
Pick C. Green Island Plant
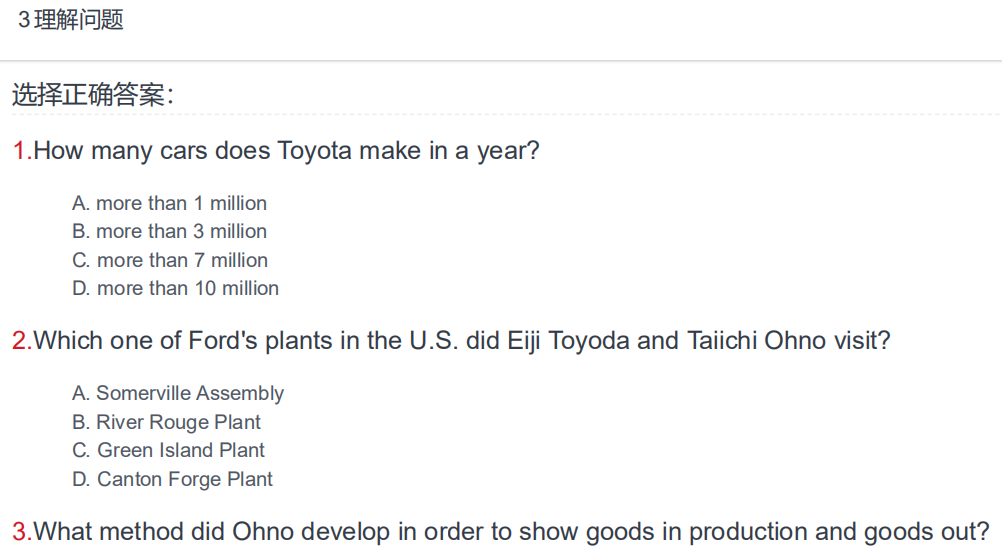pos(168,451)
